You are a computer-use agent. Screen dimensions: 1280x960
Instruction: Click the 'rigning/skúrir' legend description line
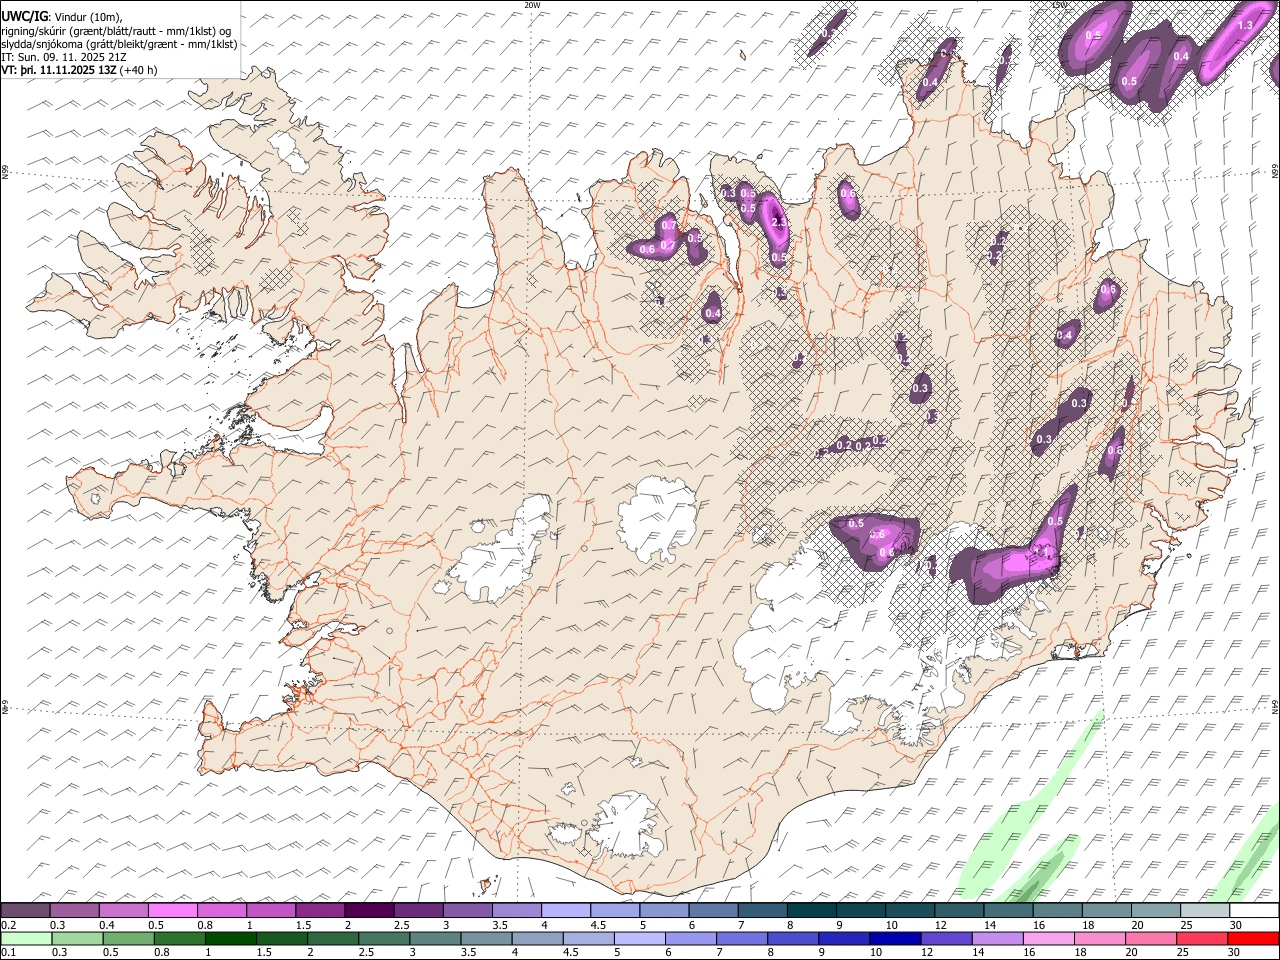click(117, 31)
